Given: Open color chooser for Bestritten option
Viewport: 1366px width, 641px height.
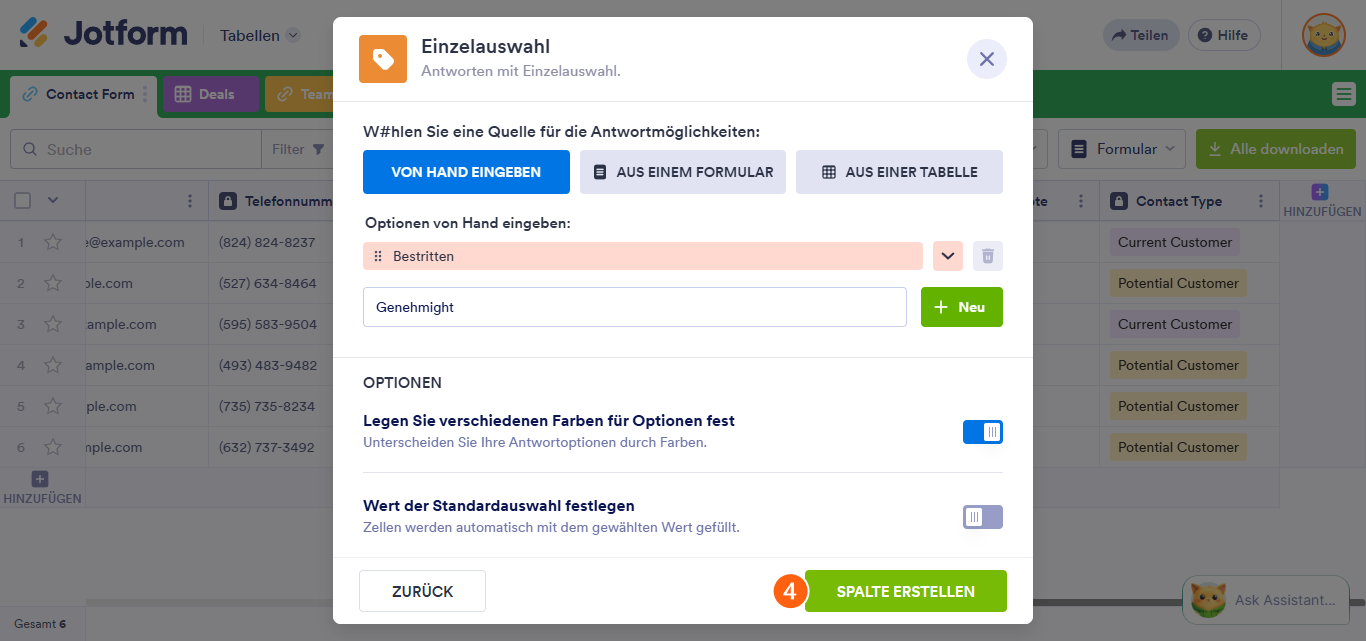Looking at the screenshot, I should (x=946, y=256).
